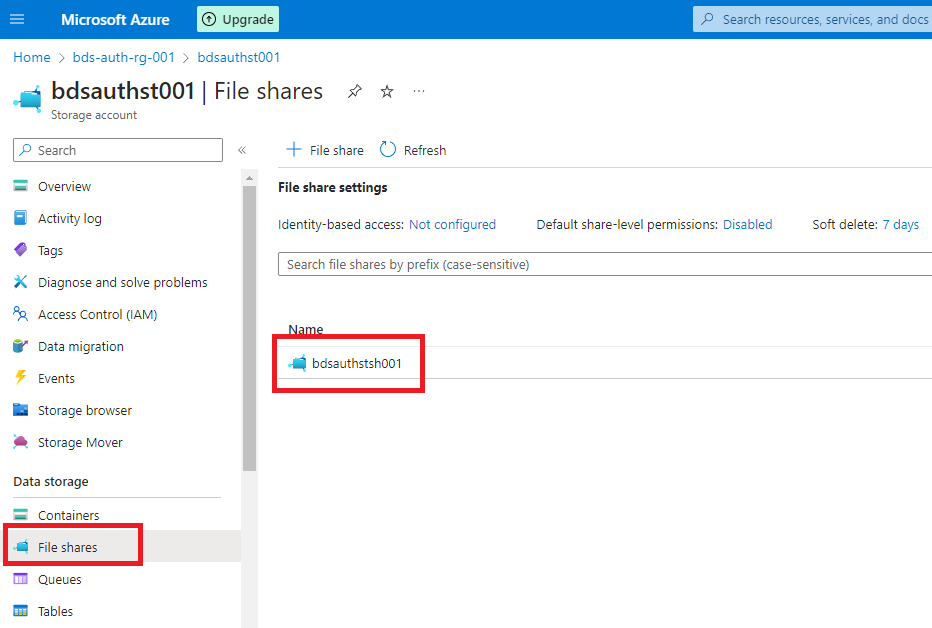Viewport: 932px width, 628px height.
Task: Click the Data migration icon
Action: point(20,346)
